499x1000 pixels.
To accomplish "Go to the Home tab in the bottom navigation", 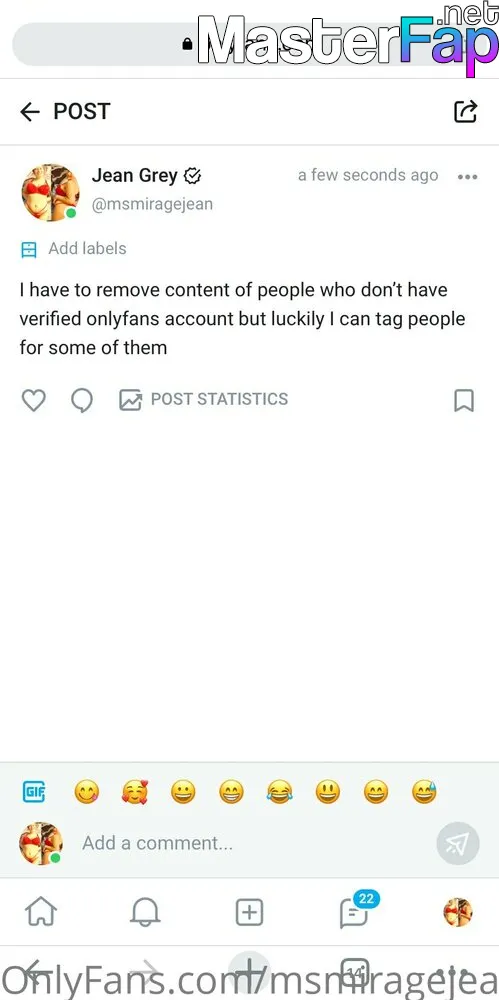I will pos(41,911).
